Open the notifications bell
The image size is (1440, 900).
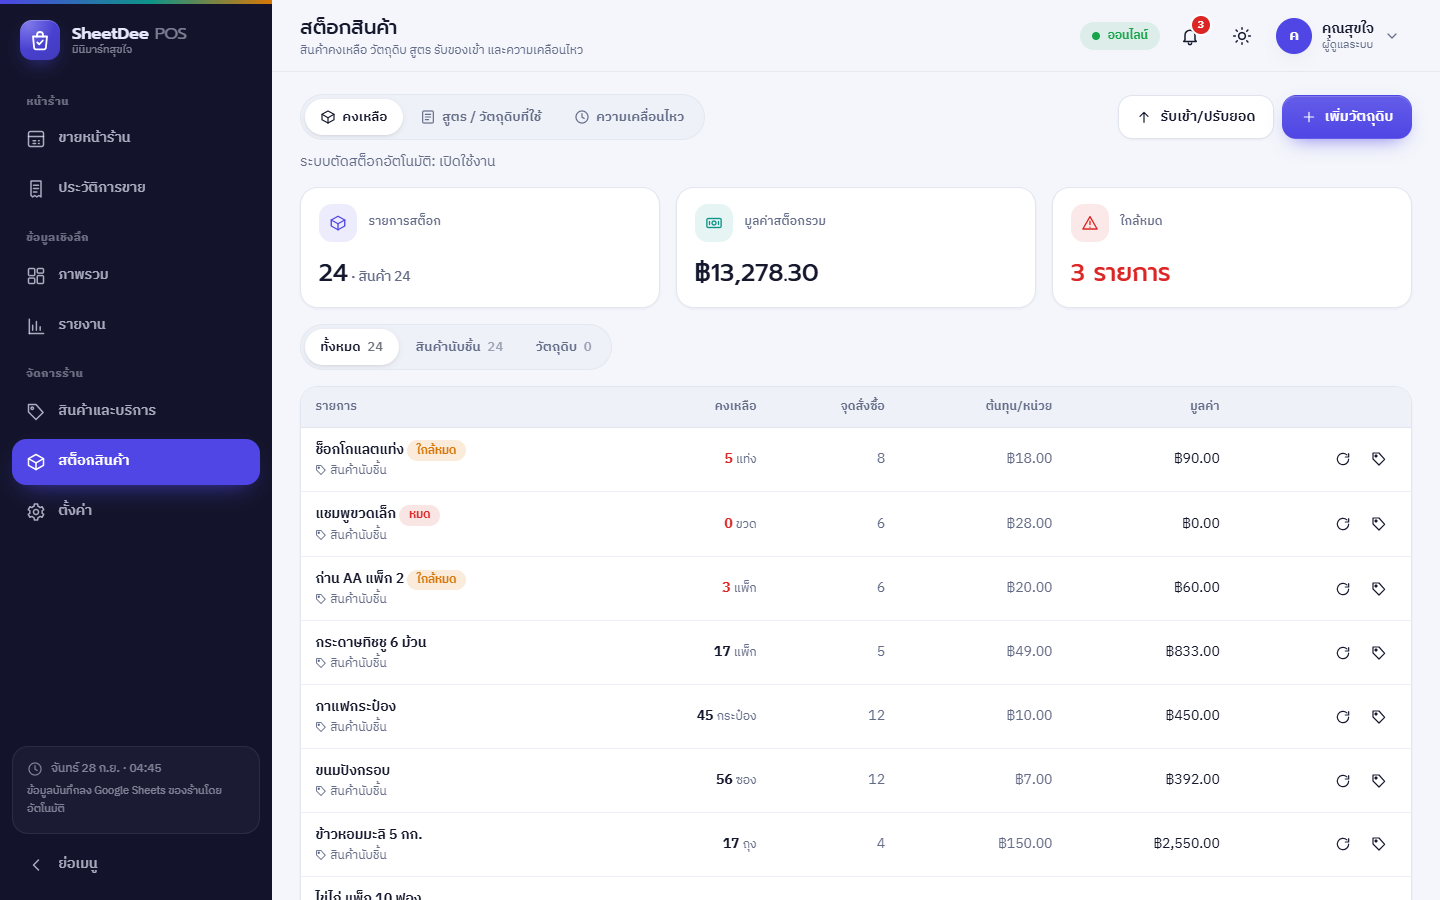[1190, 36]
